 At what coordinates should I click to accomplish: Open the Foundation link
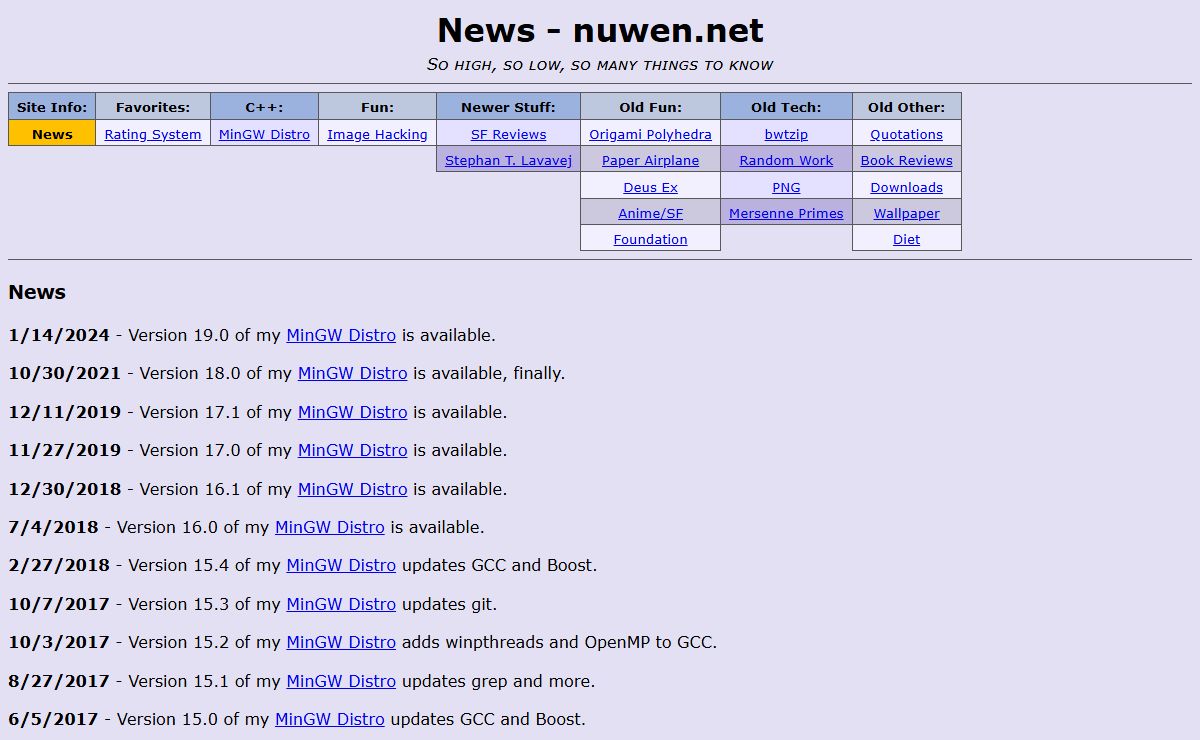point(650,239)
